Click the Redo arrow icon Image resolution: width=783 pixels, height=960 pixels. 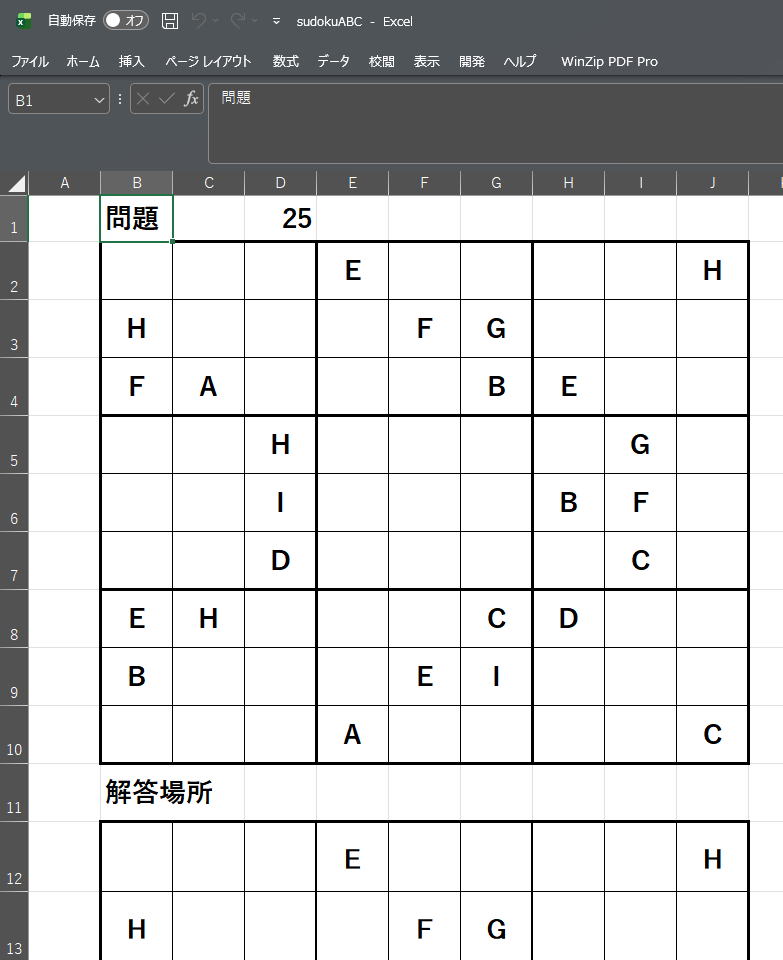238,21
